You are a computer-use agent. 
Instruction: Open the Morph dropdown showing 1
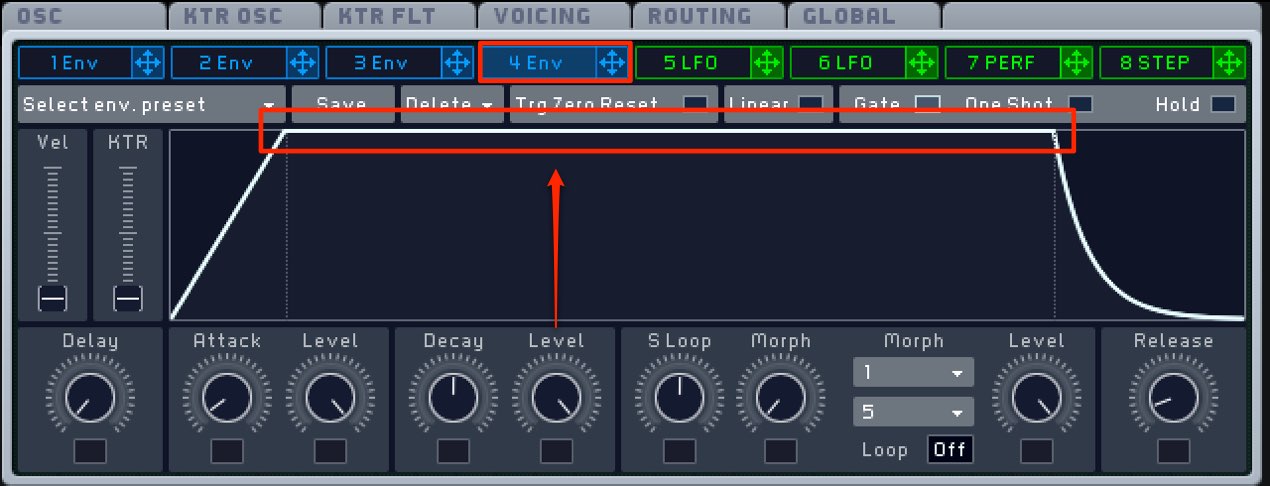[913, 372]
